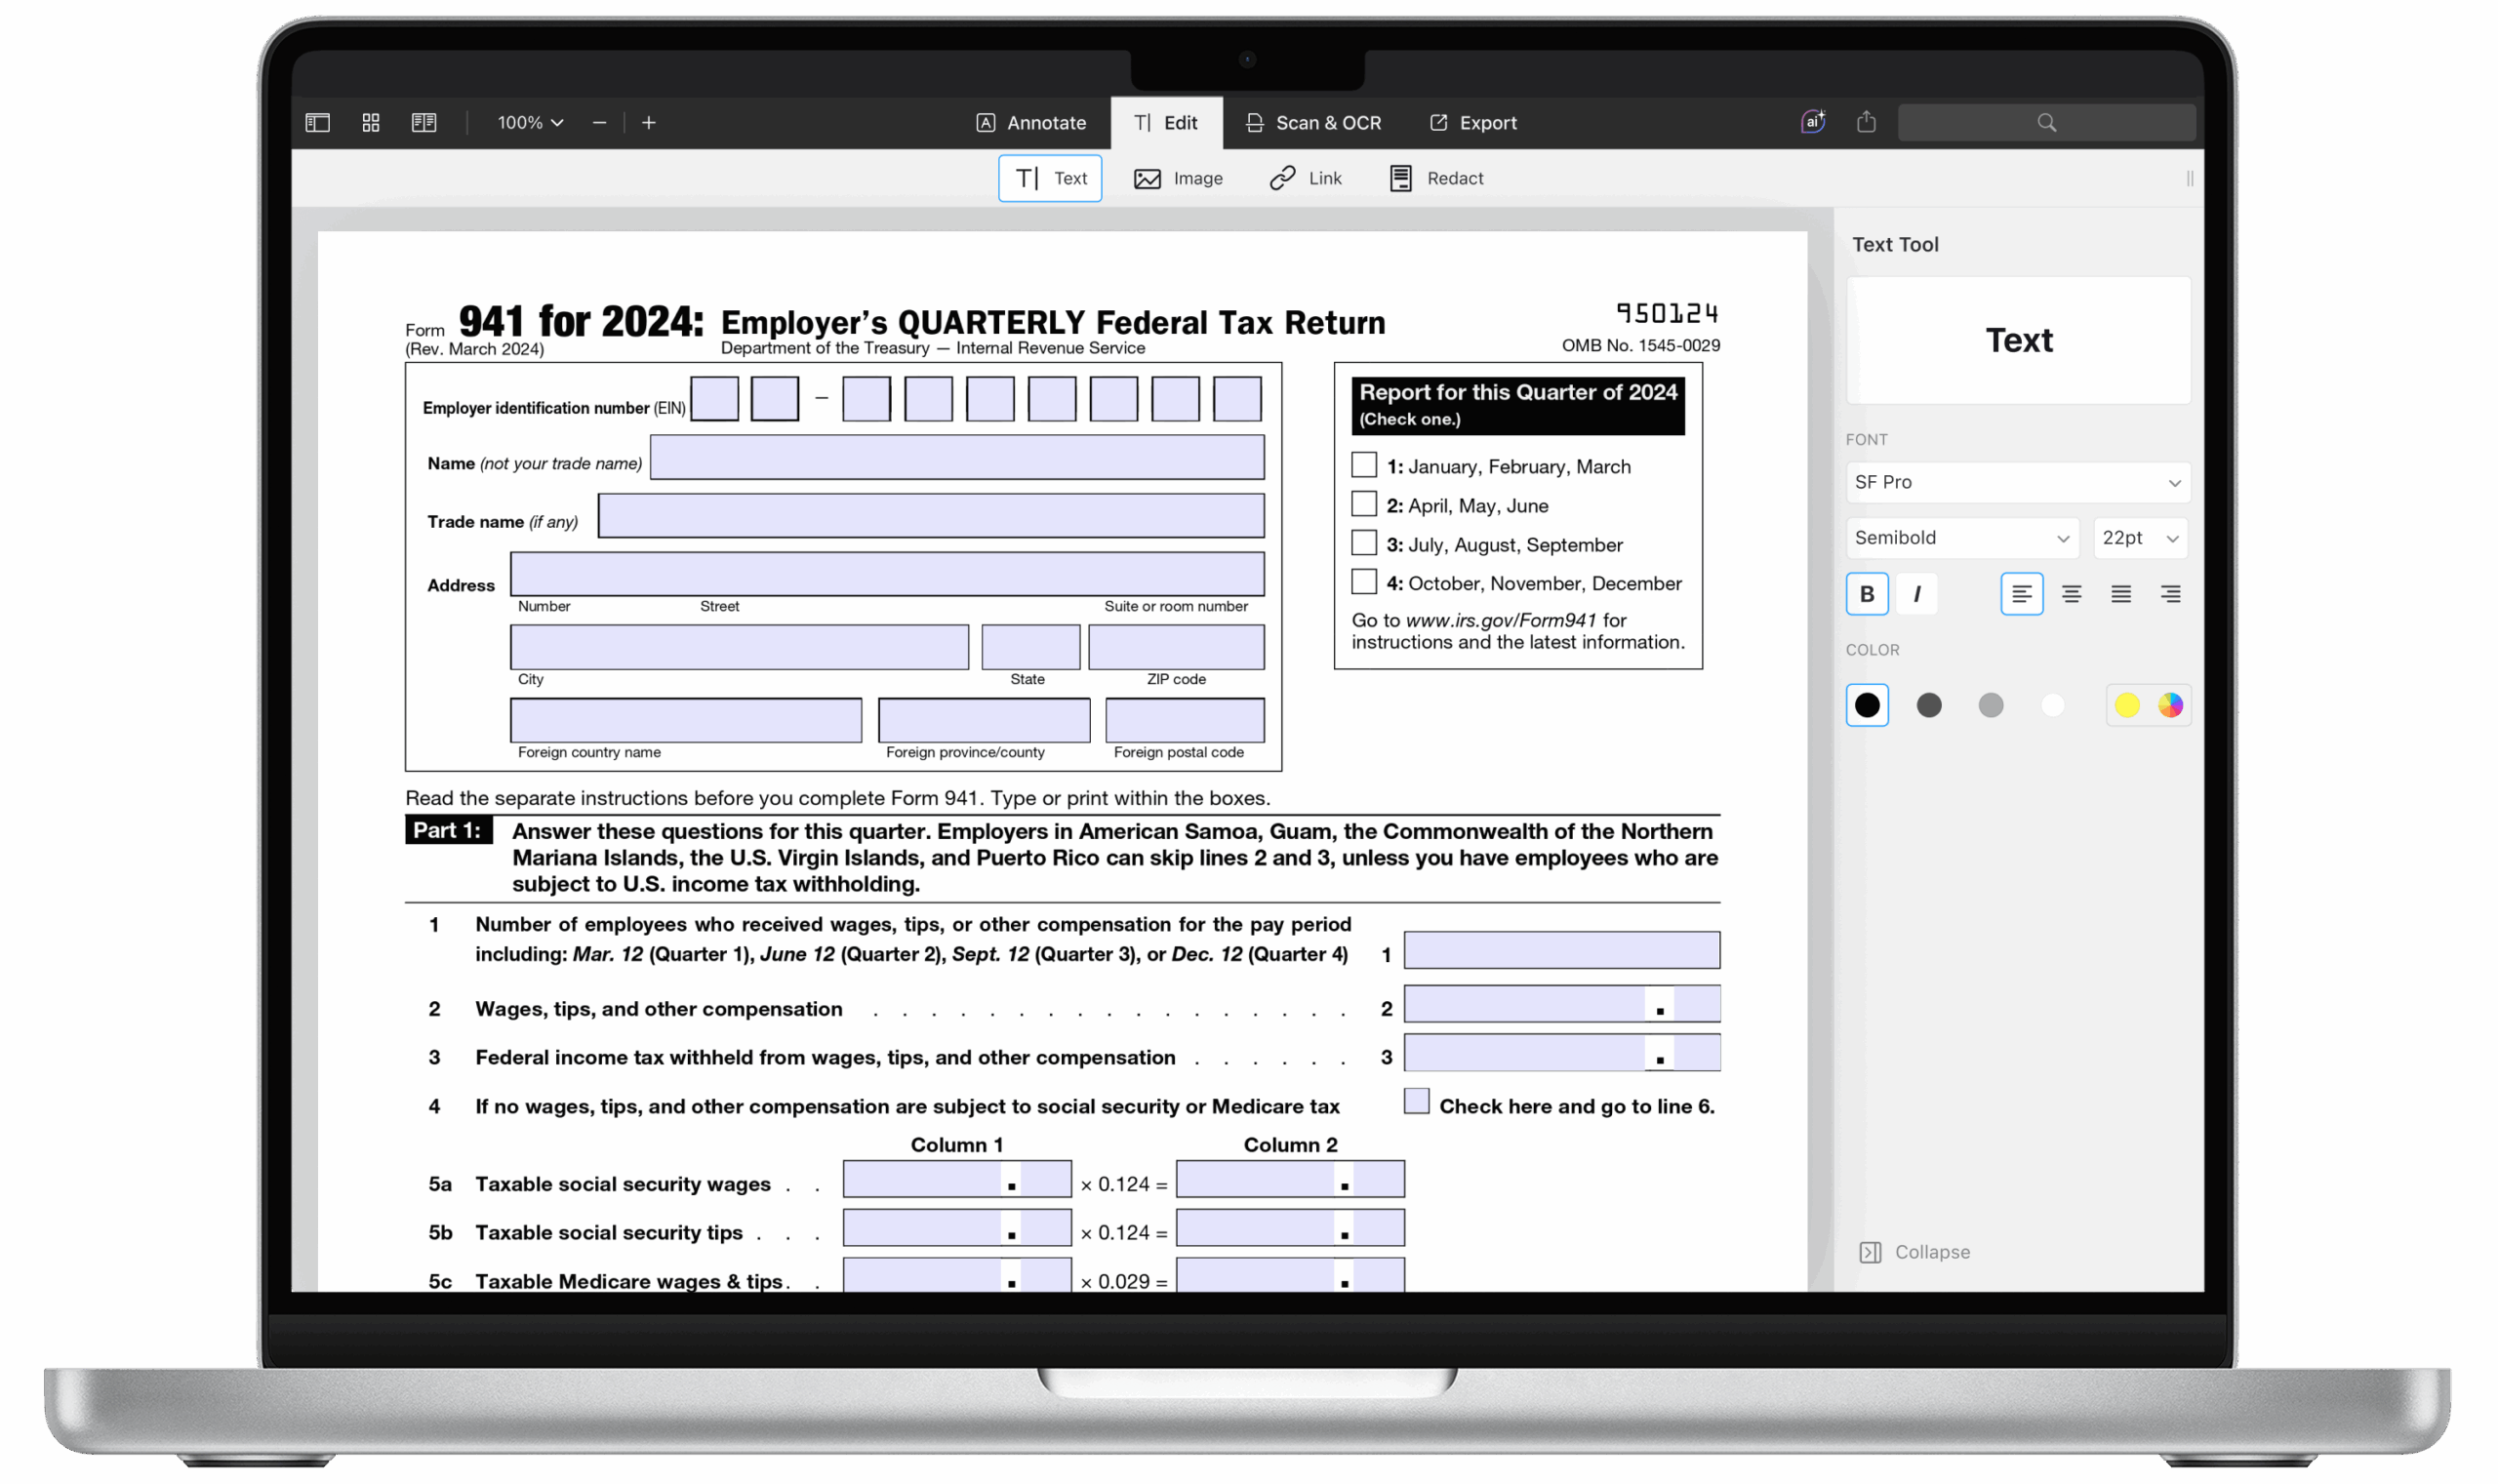Open the AI assistant
This screenshot has height=1484, width=2498.
click(1812, 121)
